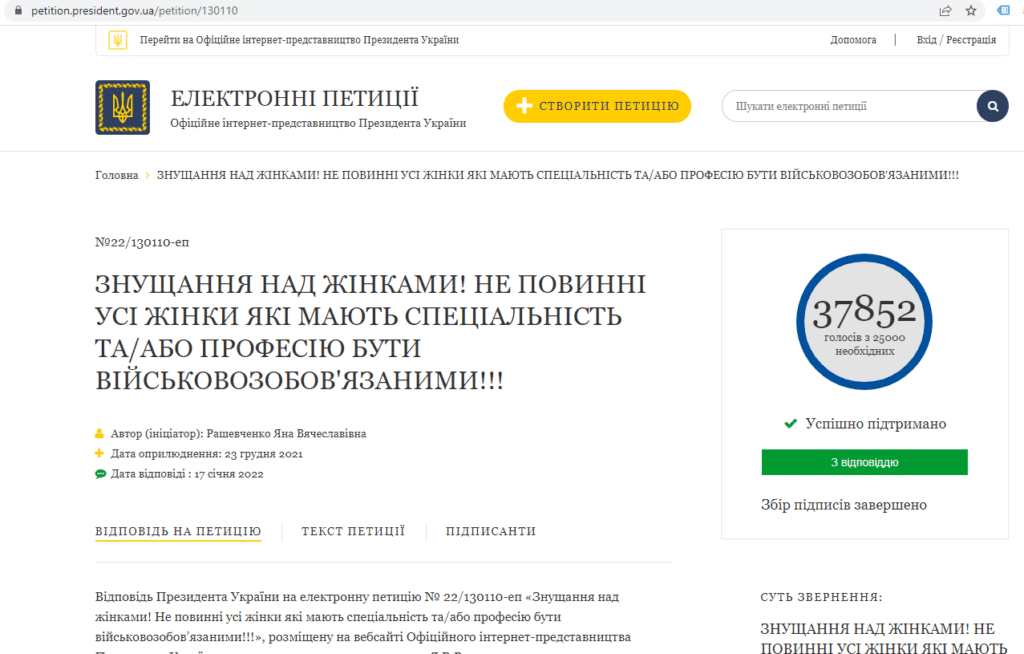This screenshot has width=1024, height=654.
Task: Click the blue extension icon near address bar
Action: pos(1001,12)
